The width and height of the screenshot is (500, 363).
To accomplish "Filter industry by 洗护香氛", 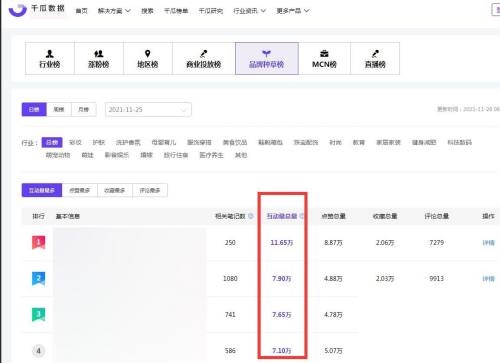I will 128,142.
